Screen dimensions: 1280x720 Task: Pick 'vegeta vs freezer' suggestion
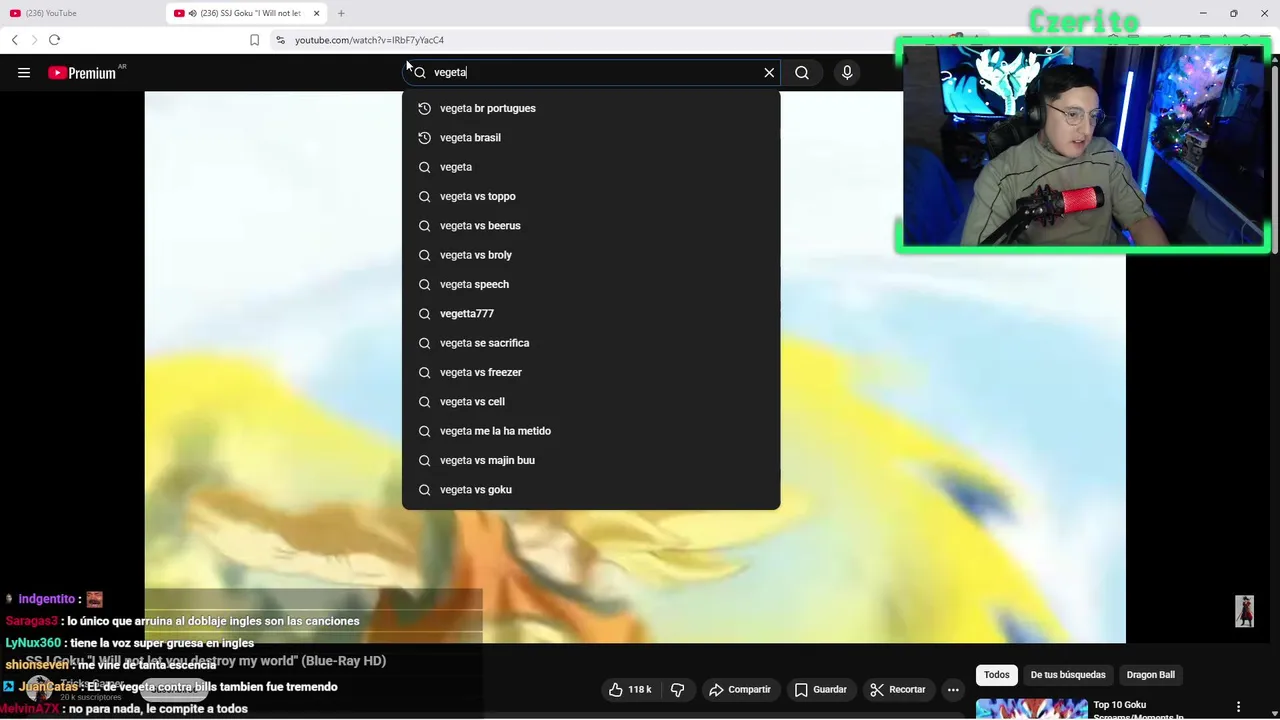click(x=590, y=372)
